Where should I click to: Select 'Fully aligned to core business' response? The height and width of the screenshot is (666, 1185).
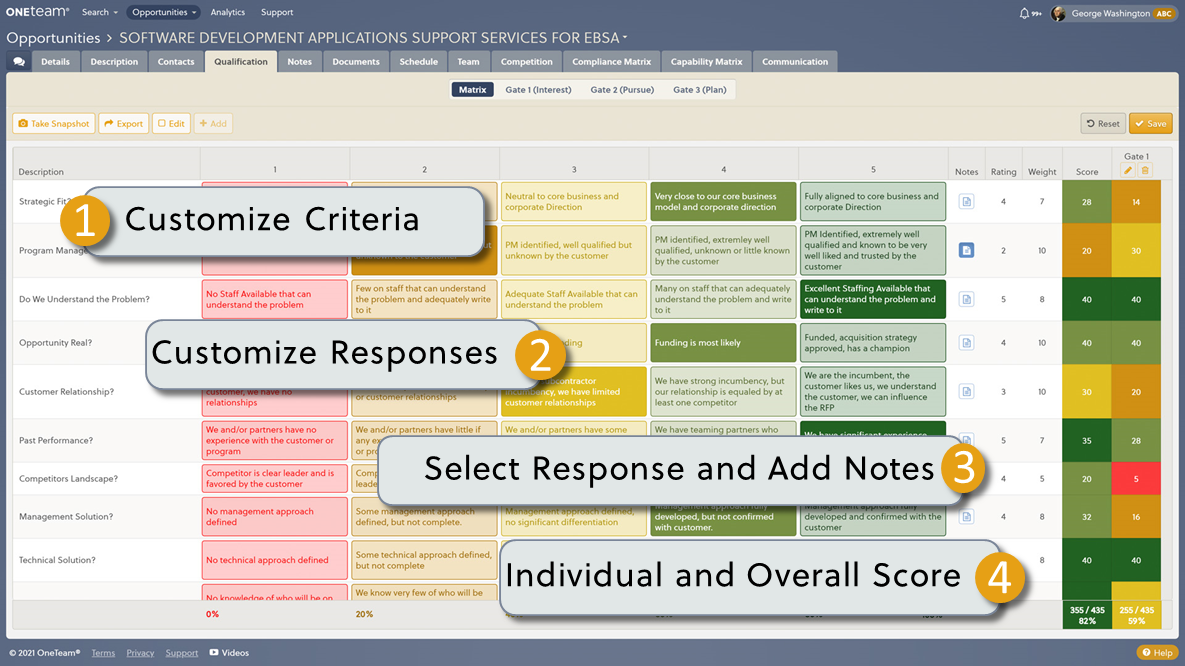(873, 202)
